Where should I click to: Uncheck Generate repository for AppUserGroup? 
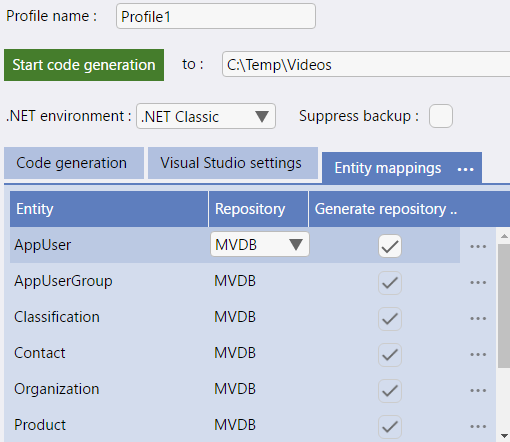click(390, 283)
